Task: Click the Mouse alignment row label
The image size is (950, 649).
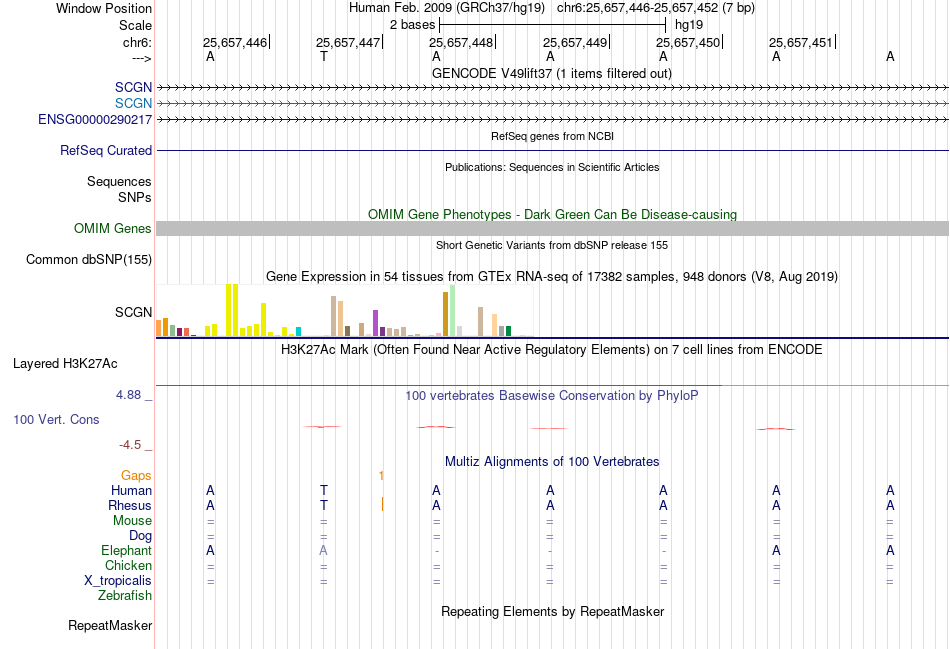Action: 132,521
